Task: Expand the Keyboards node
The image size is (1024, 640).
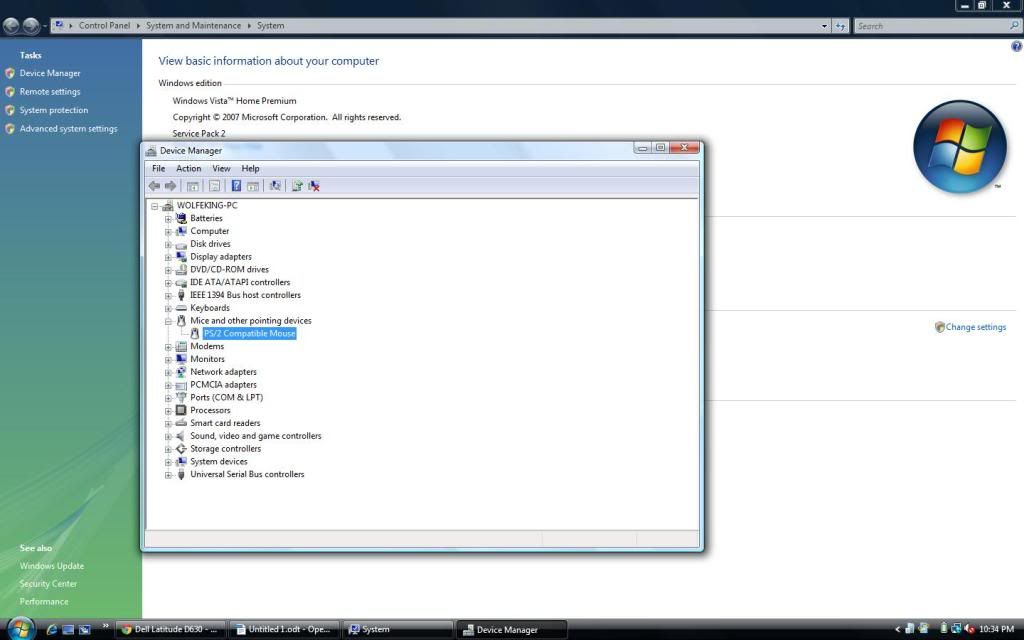Action: tap(168, 308)
